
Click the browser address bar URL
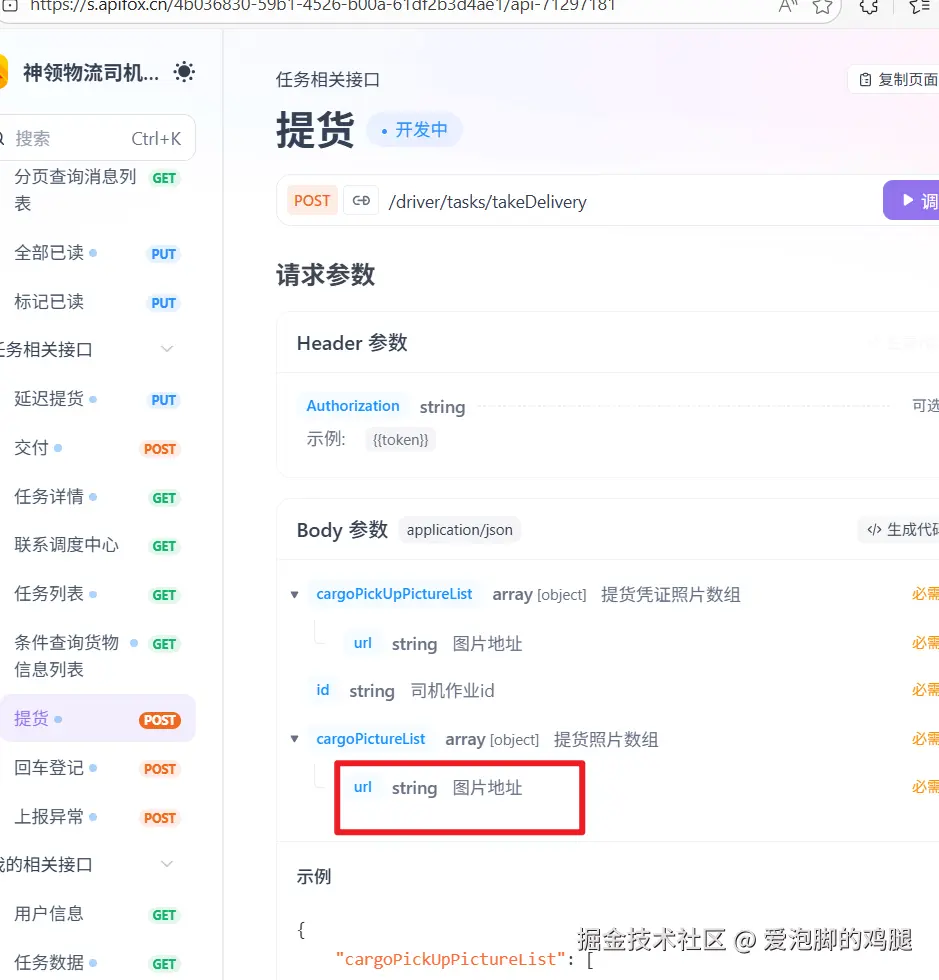pos(323,6)
